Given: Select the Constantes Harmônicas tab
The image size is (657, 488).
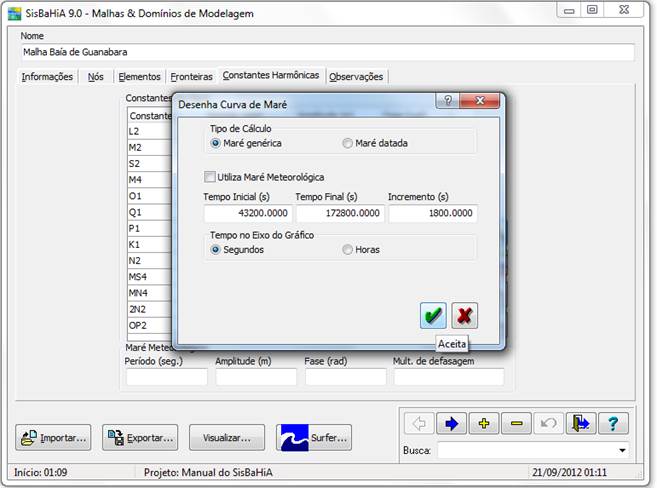Looking at the screenshot, I should (x=271, y=75).
